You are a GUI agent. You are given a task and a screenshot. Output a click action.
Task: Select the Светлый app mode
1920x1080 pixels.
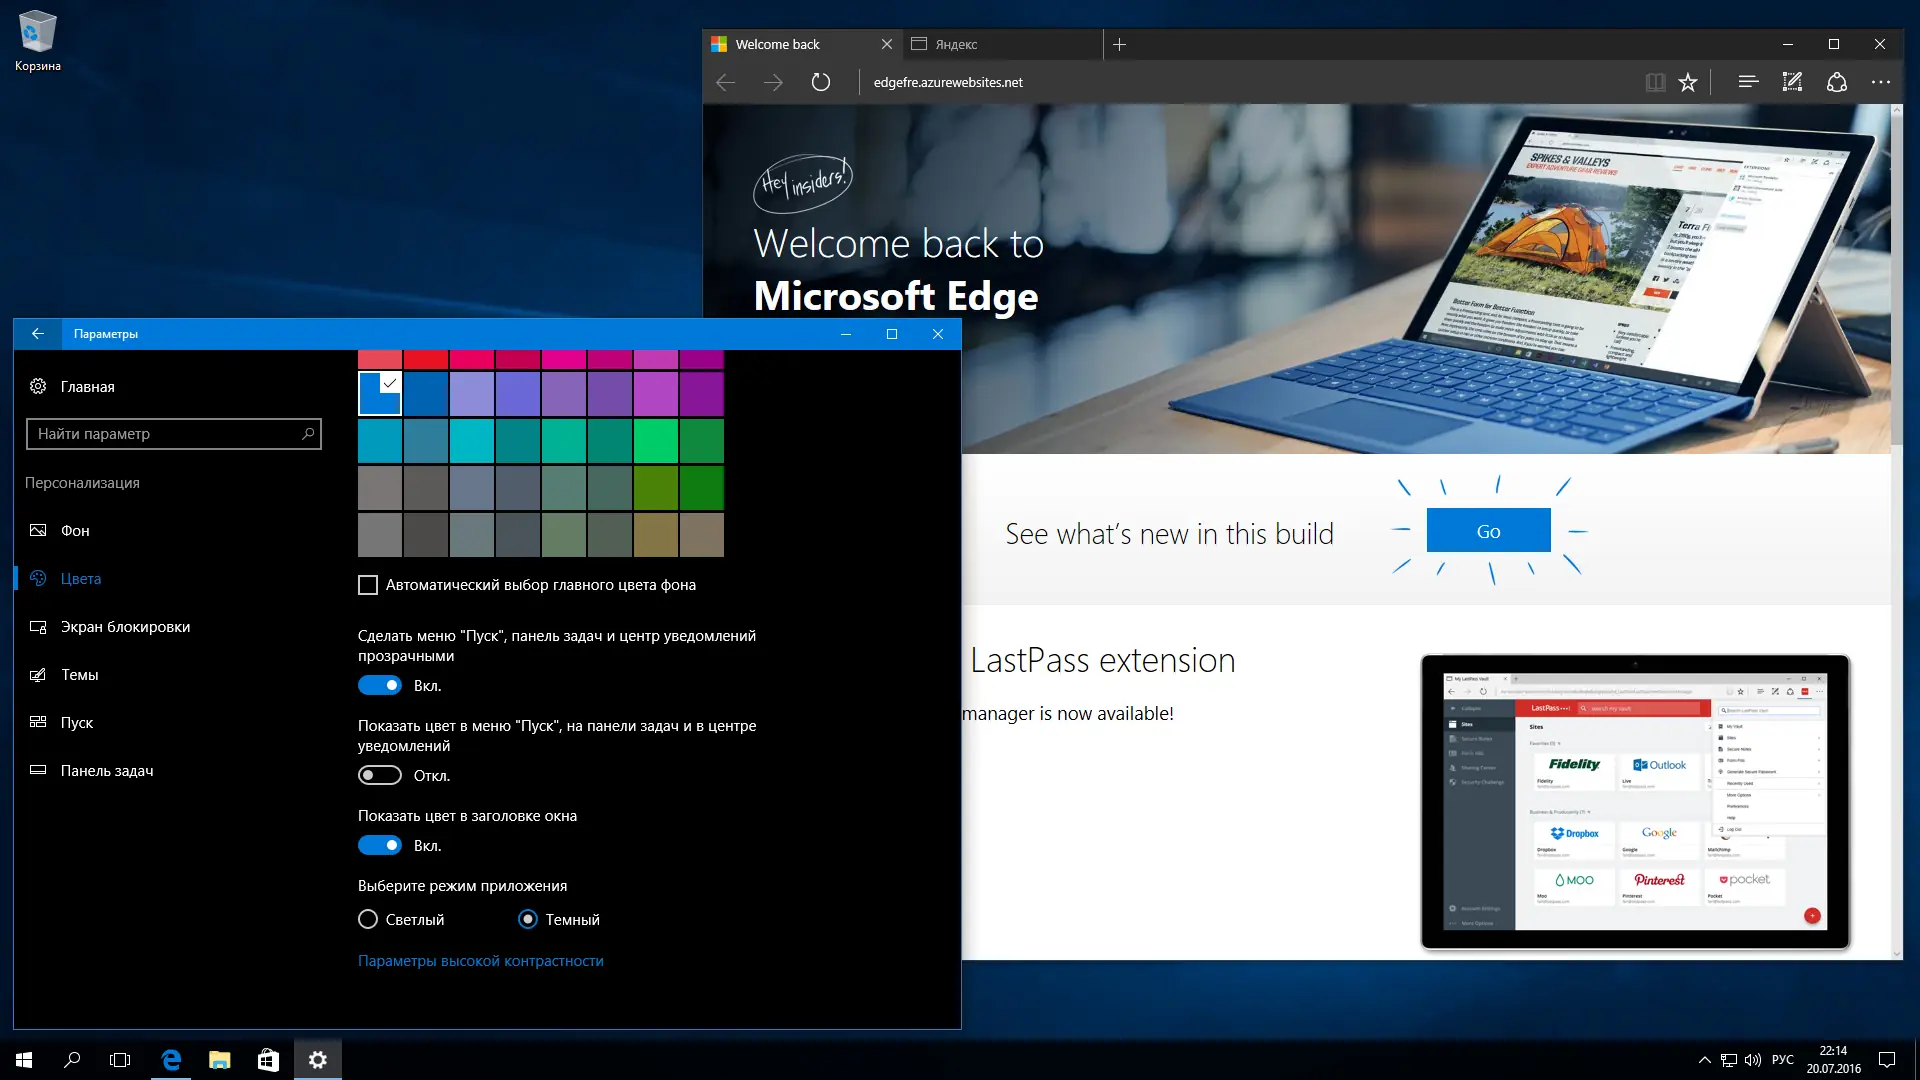[368, 919]
